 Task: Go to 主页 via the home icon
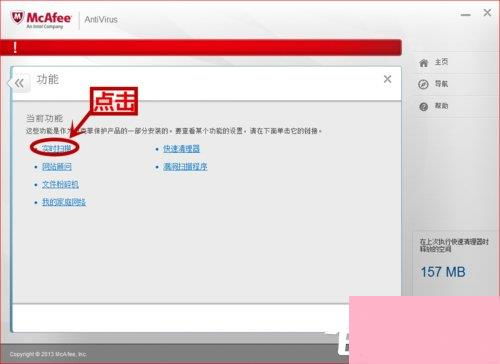point(424,63)
